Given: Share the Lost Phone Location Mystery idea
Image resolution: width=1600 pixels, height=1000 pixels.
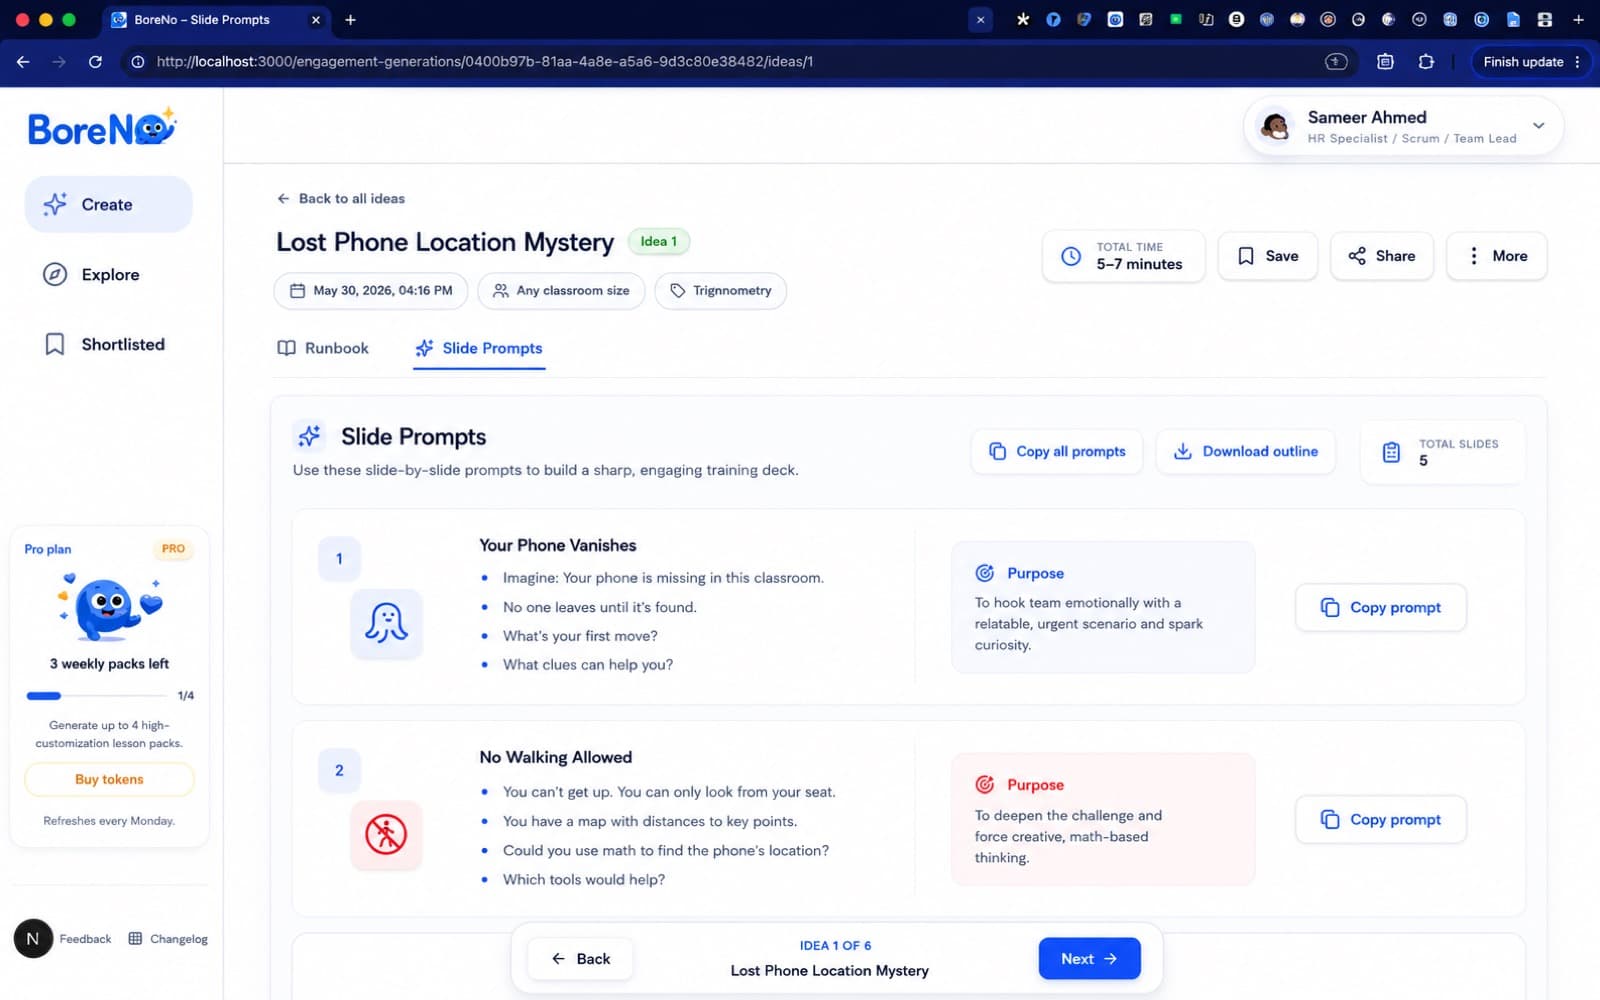Looking at the screenshot, I should point(1381,256).
